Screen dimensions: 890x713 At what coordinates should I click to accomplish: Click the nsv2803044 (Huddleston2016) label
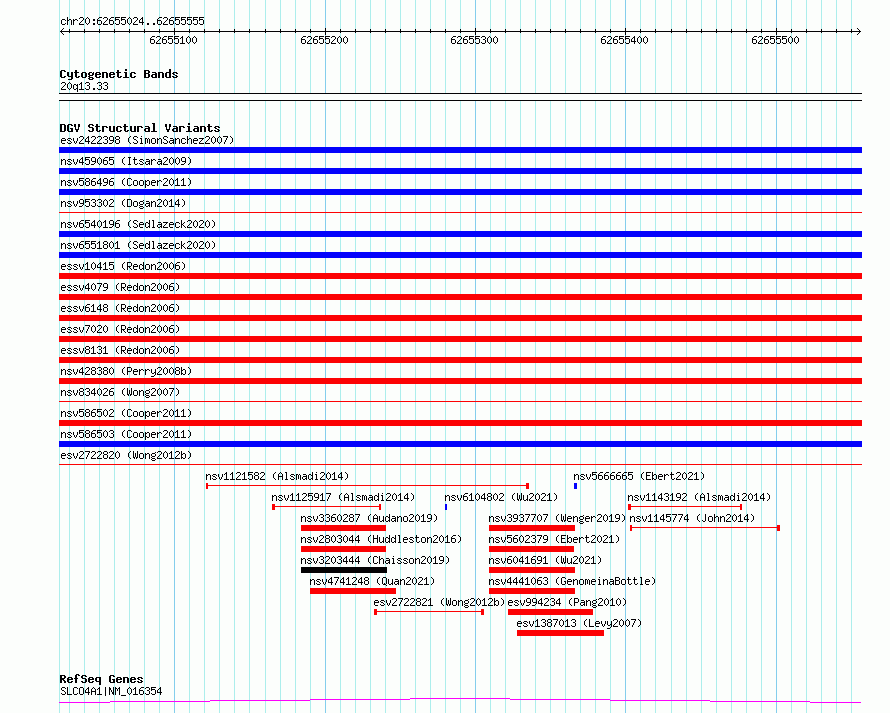381,539
